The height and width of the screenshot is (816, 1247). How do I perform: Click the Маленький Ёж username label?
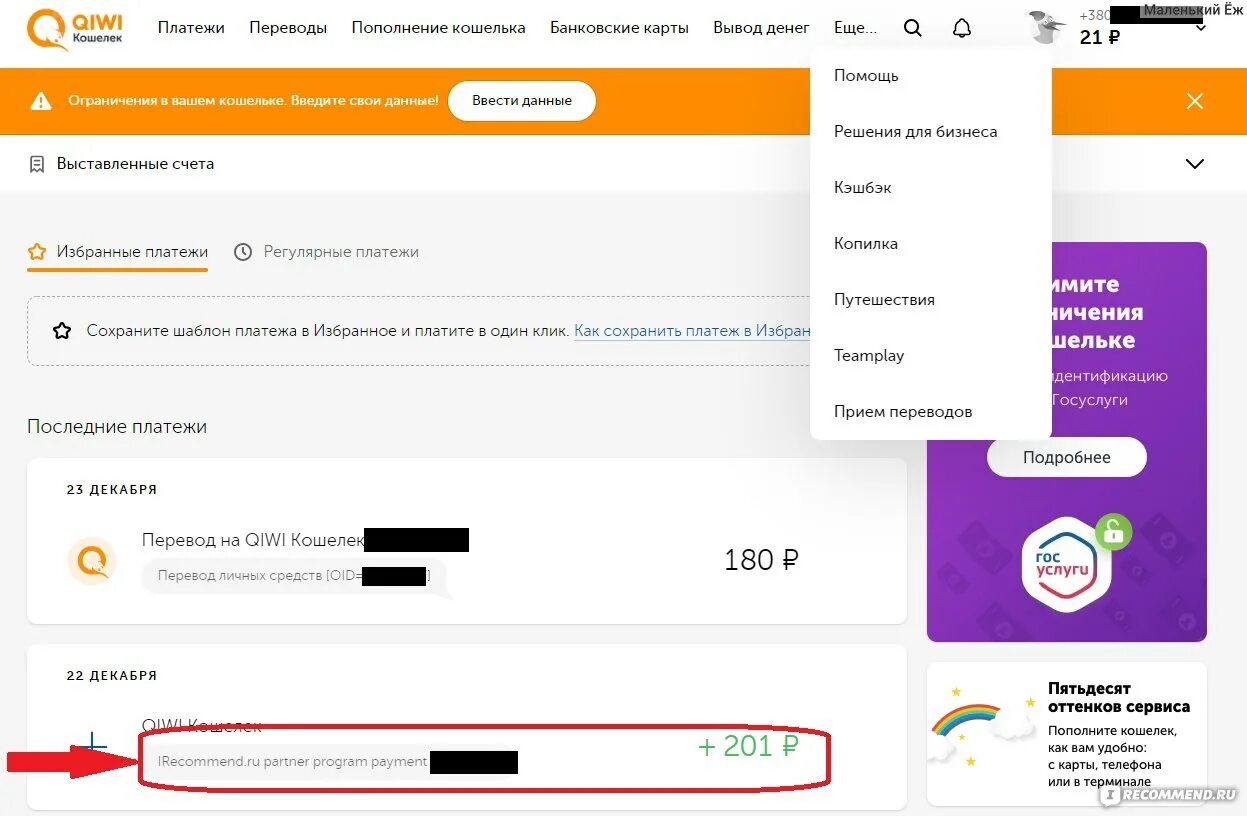[1194, 10]
